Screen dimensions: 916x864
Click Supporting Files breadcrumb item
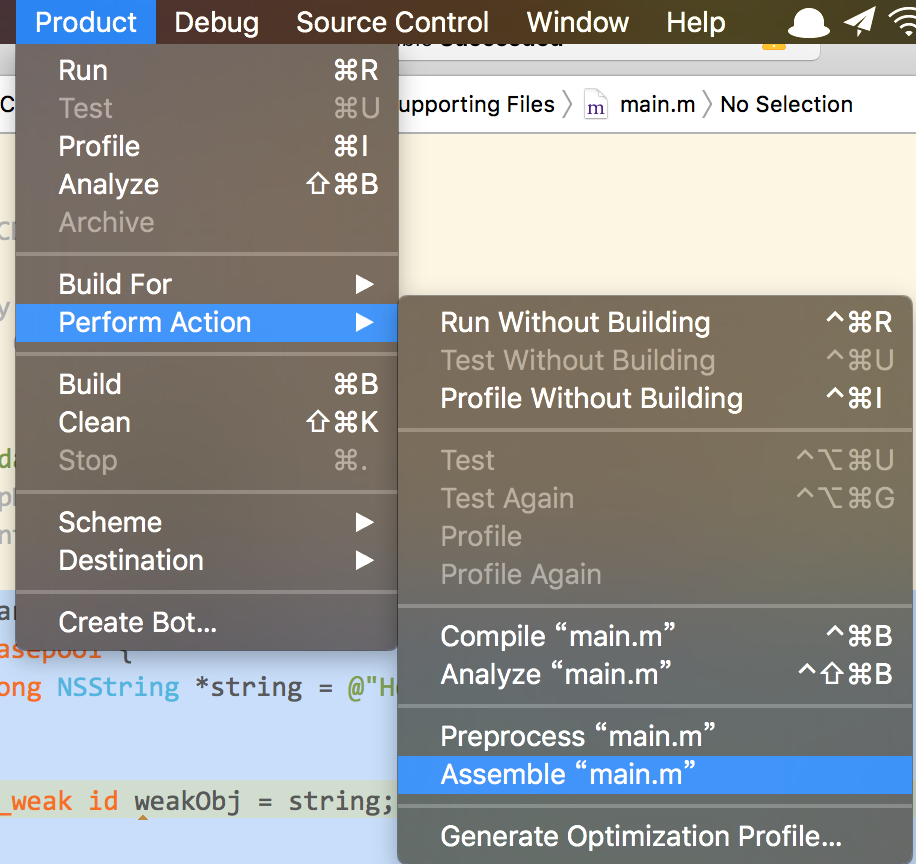(x=476, y=105)
